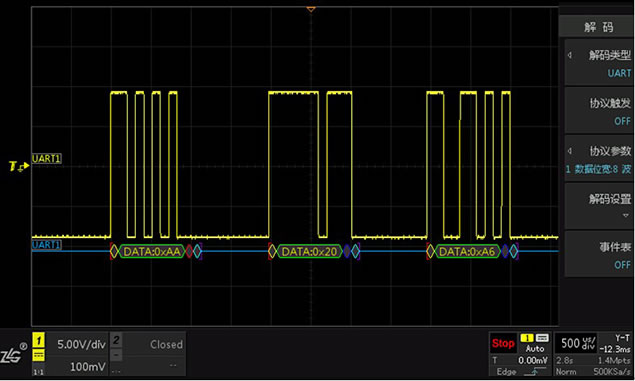Click the 5.00V/div vertical scale readout
This screenshot has width=635, height=381.
[81, 345]
